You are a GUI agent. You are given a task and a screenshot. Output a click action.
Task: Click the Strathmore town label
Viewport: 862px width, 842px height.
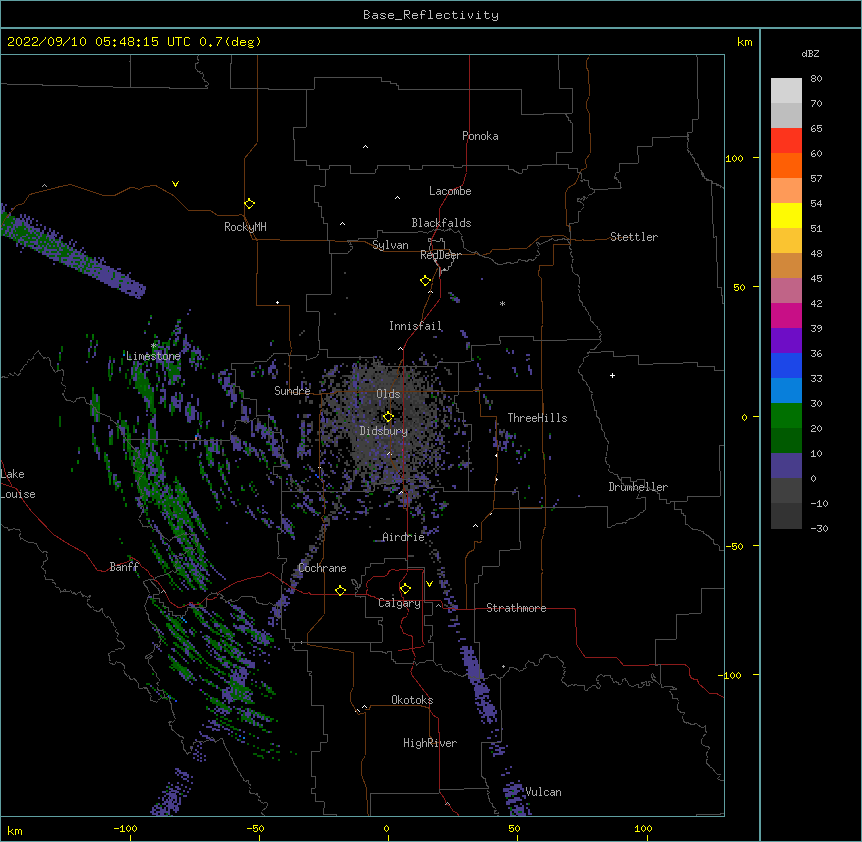click(516, 608)
